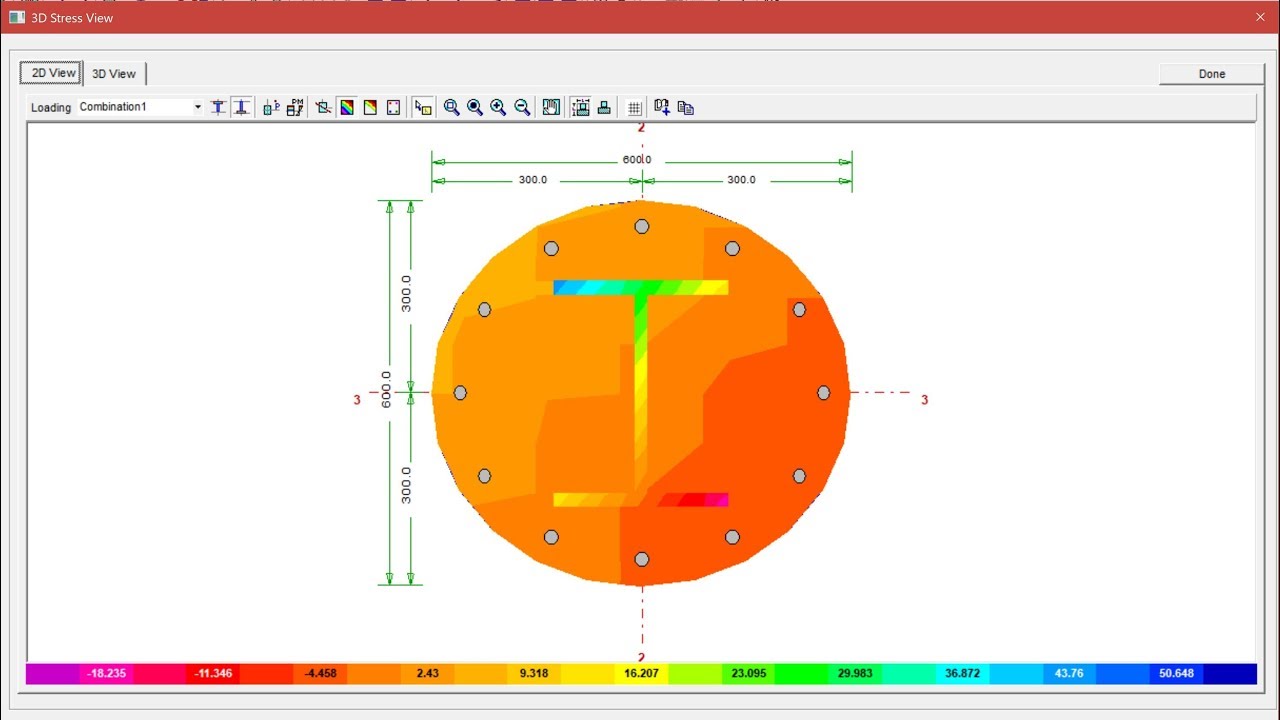Click the Copy to clipboard icon
Image resolution: width=1280 pixels, height=720 pixels.
[x=686, y=107]
